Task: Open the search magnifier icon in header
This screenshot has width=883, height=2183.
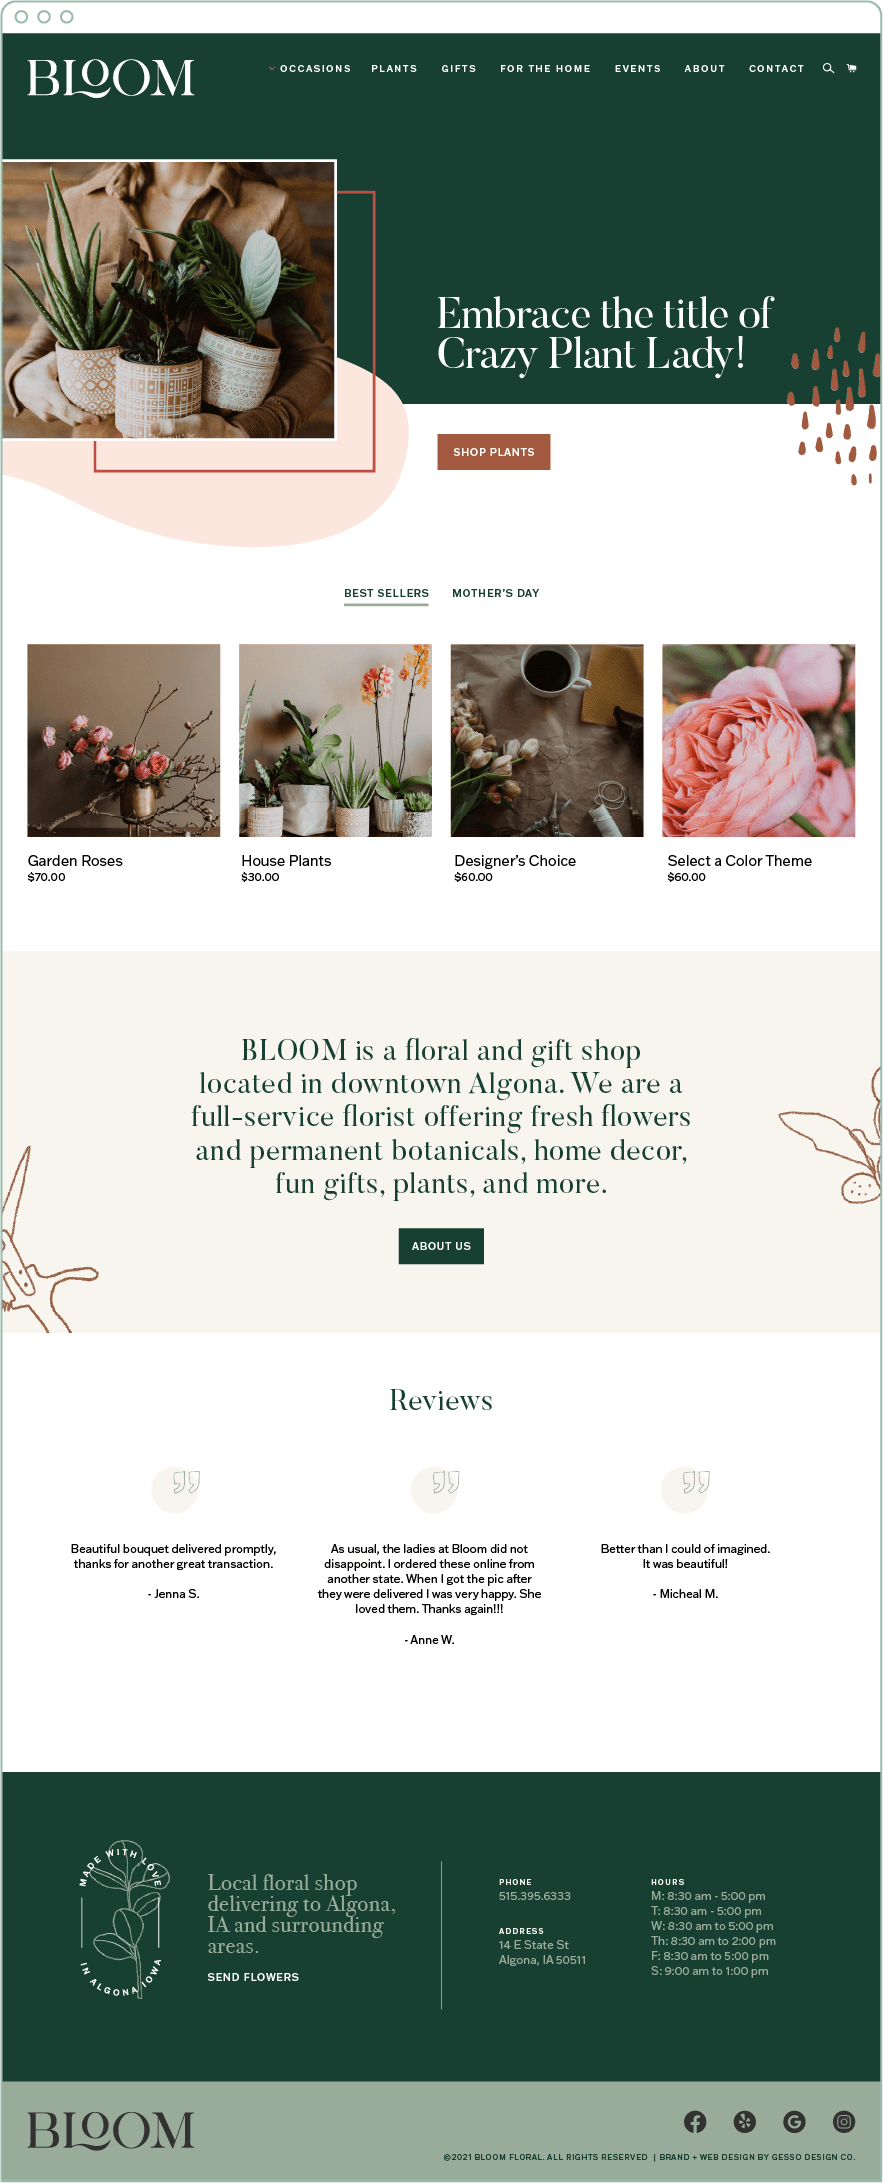Action: [x=828, y=68]
